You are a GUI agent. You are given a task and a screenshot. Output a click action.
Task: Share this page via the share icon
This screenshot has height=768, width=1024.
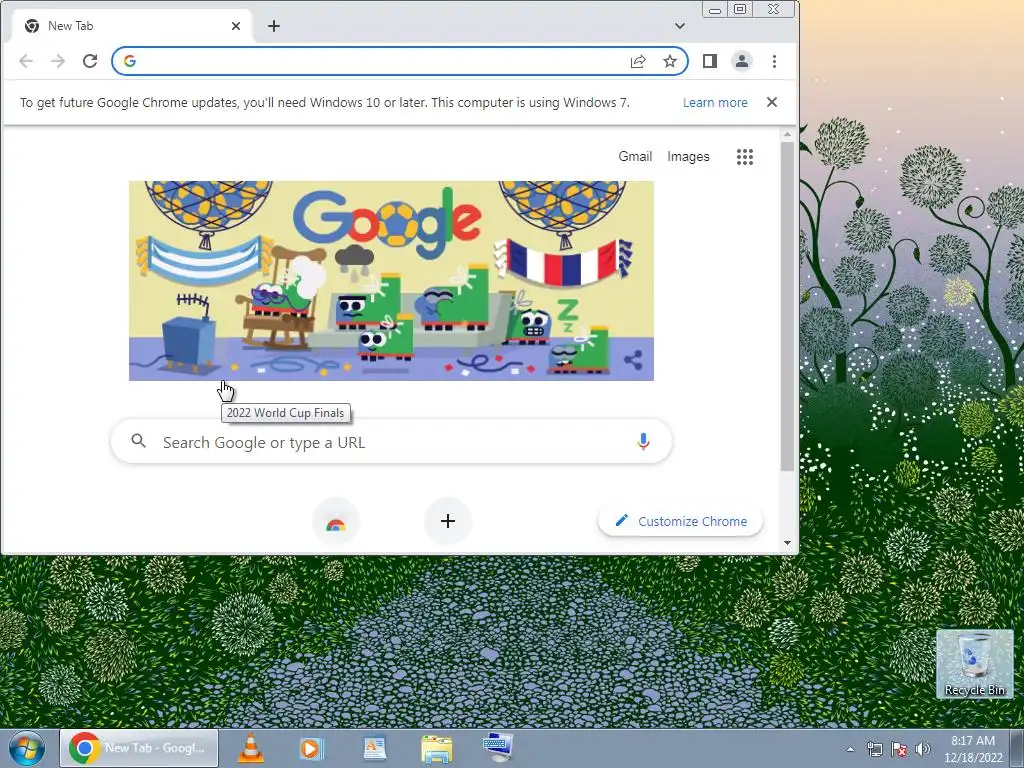click(638, 61)
